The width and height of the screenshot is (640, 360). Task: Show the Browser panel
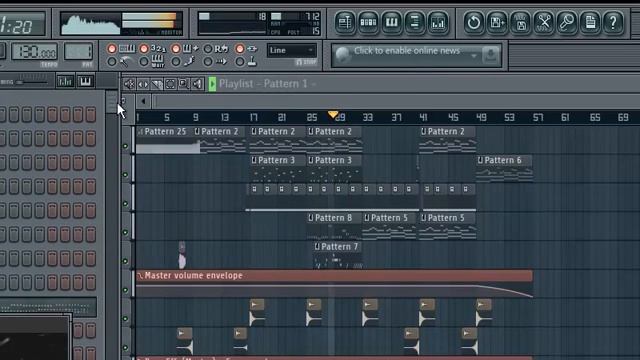(x=415, y=22)
